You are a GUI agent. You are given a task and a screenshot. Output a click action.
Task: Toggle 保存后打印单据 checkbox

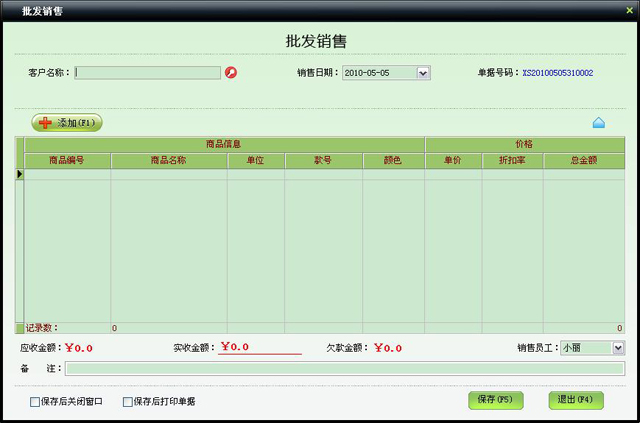point(128,402)
